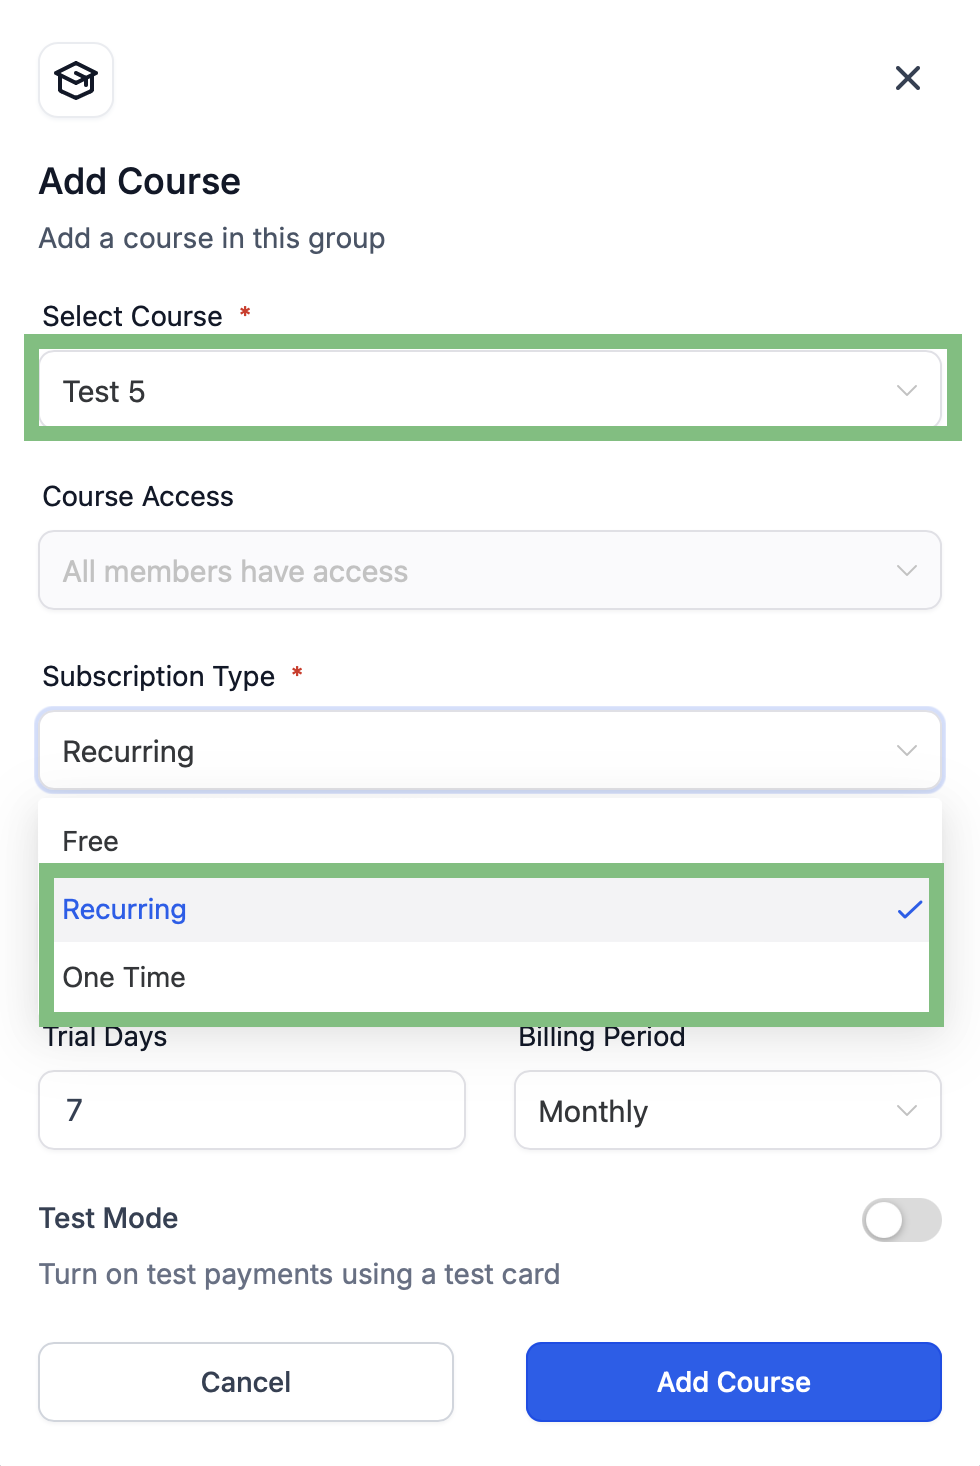This screenshot has width=980, height=1466.
Task: Collapse the Subscription Type dropdown showing Recurring
Action: (x=490, y=750)
